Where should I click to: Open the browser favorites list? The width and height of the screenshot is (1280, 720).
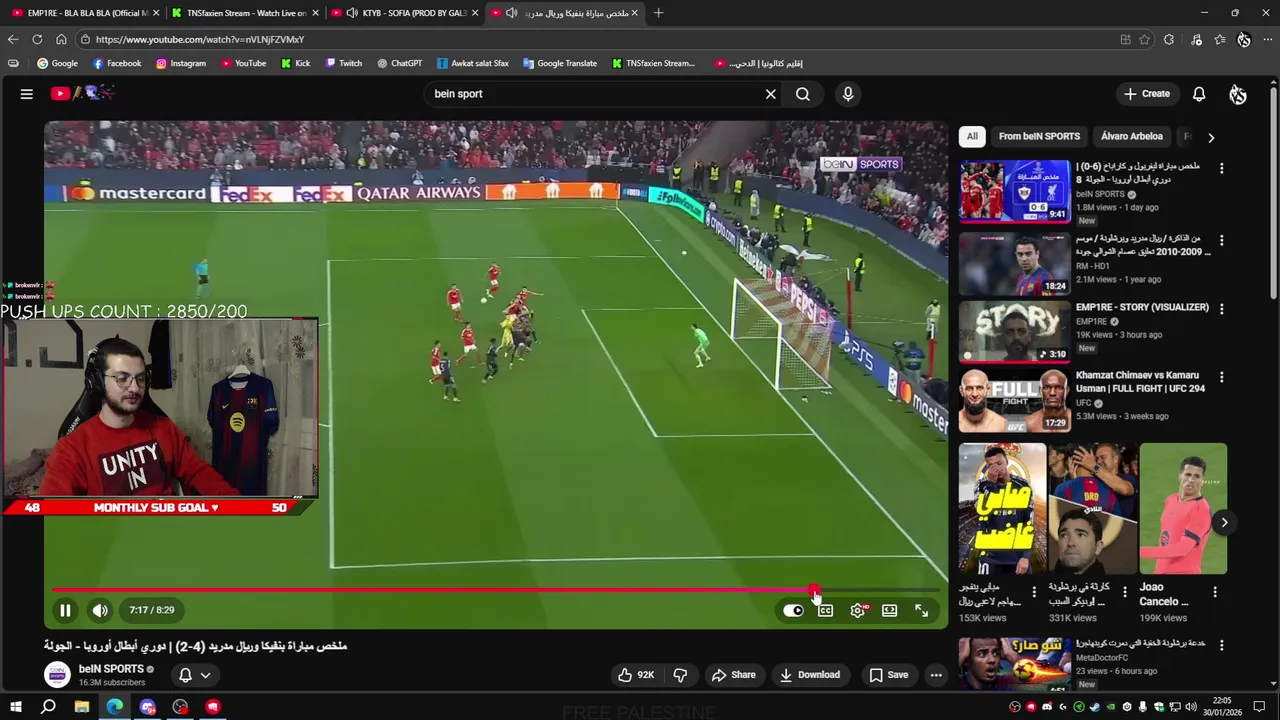(x=1220, y=39)
